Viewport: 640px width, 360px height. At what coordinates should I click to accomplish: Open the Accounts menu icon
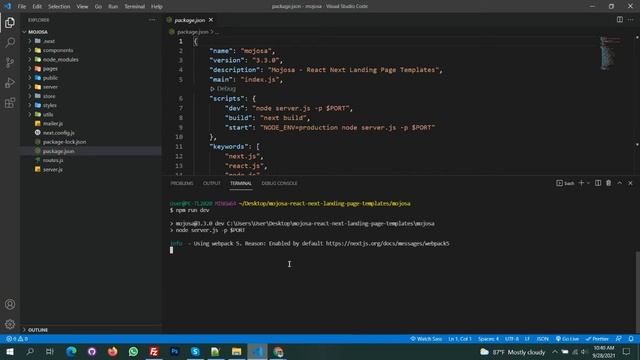point(10,304)
